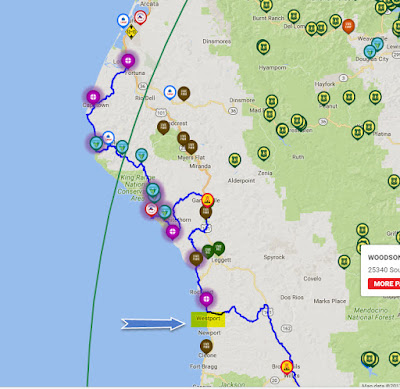
Task: Select the purple marker at Rockport
Action: click(206, 299)
